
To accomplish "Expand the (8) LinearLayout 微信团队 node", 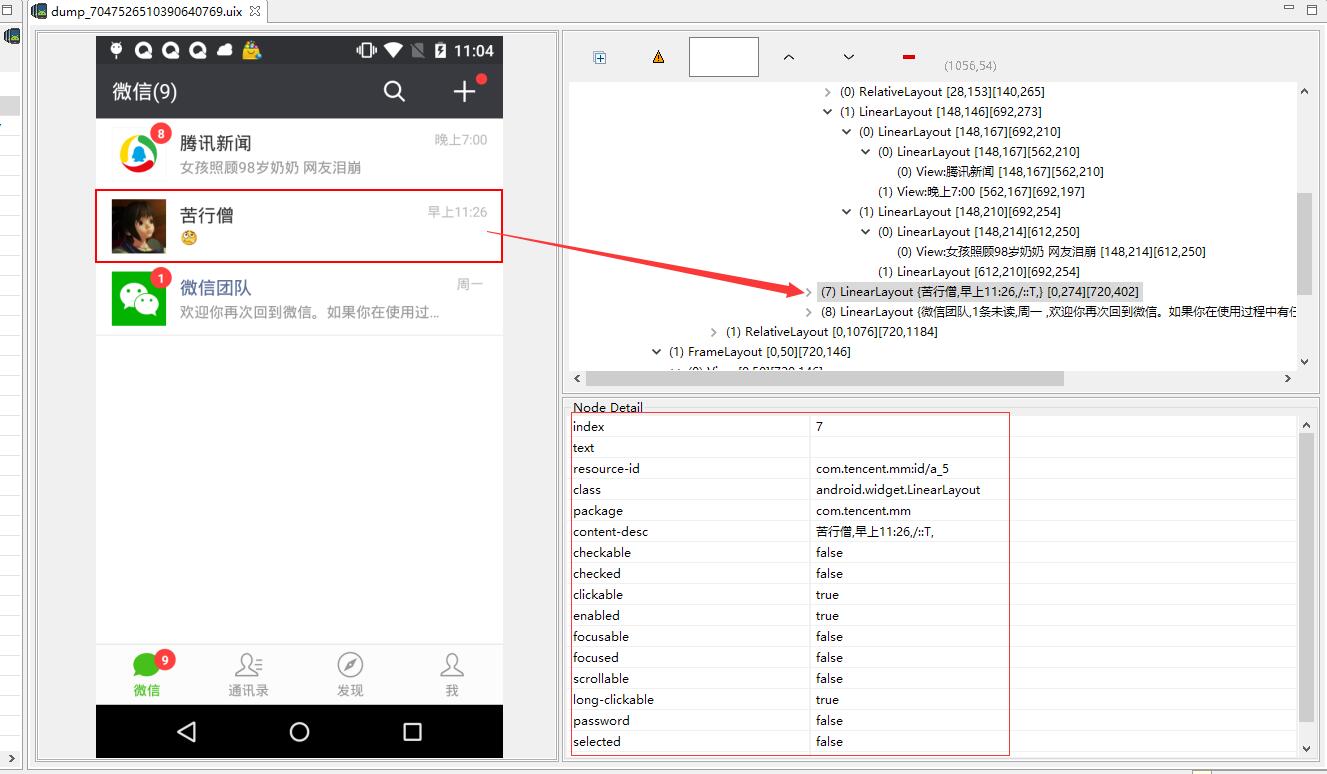I will (x=809, y=312).
